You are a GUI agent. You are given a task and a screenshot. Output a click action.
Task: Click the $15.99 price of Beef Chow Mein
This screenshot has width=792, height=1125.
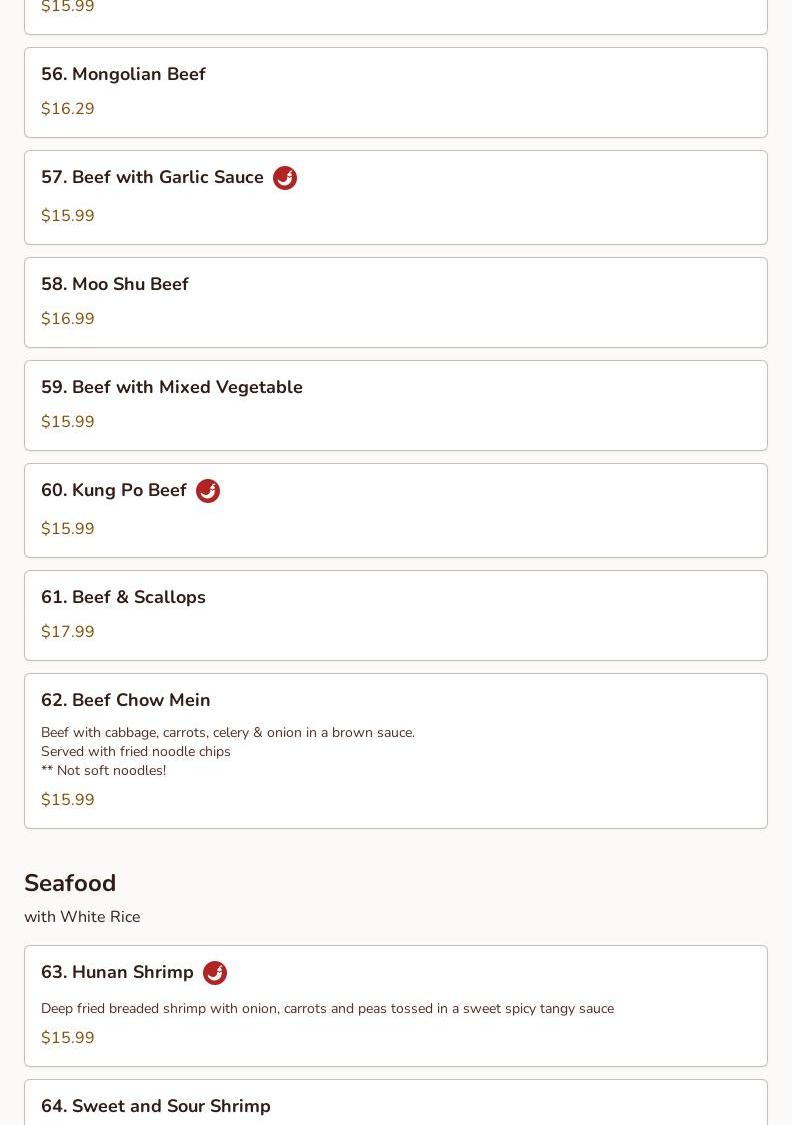click(x=67, y=799)
